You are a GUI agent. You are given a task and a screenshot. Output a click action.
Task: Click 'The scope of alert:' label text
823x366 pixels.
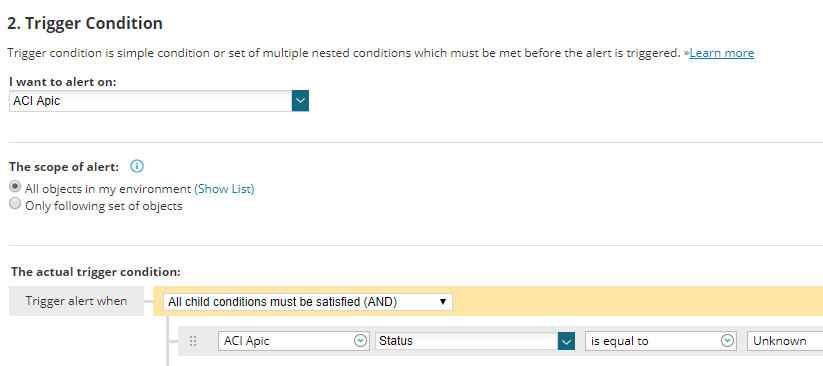click(64, 167)
